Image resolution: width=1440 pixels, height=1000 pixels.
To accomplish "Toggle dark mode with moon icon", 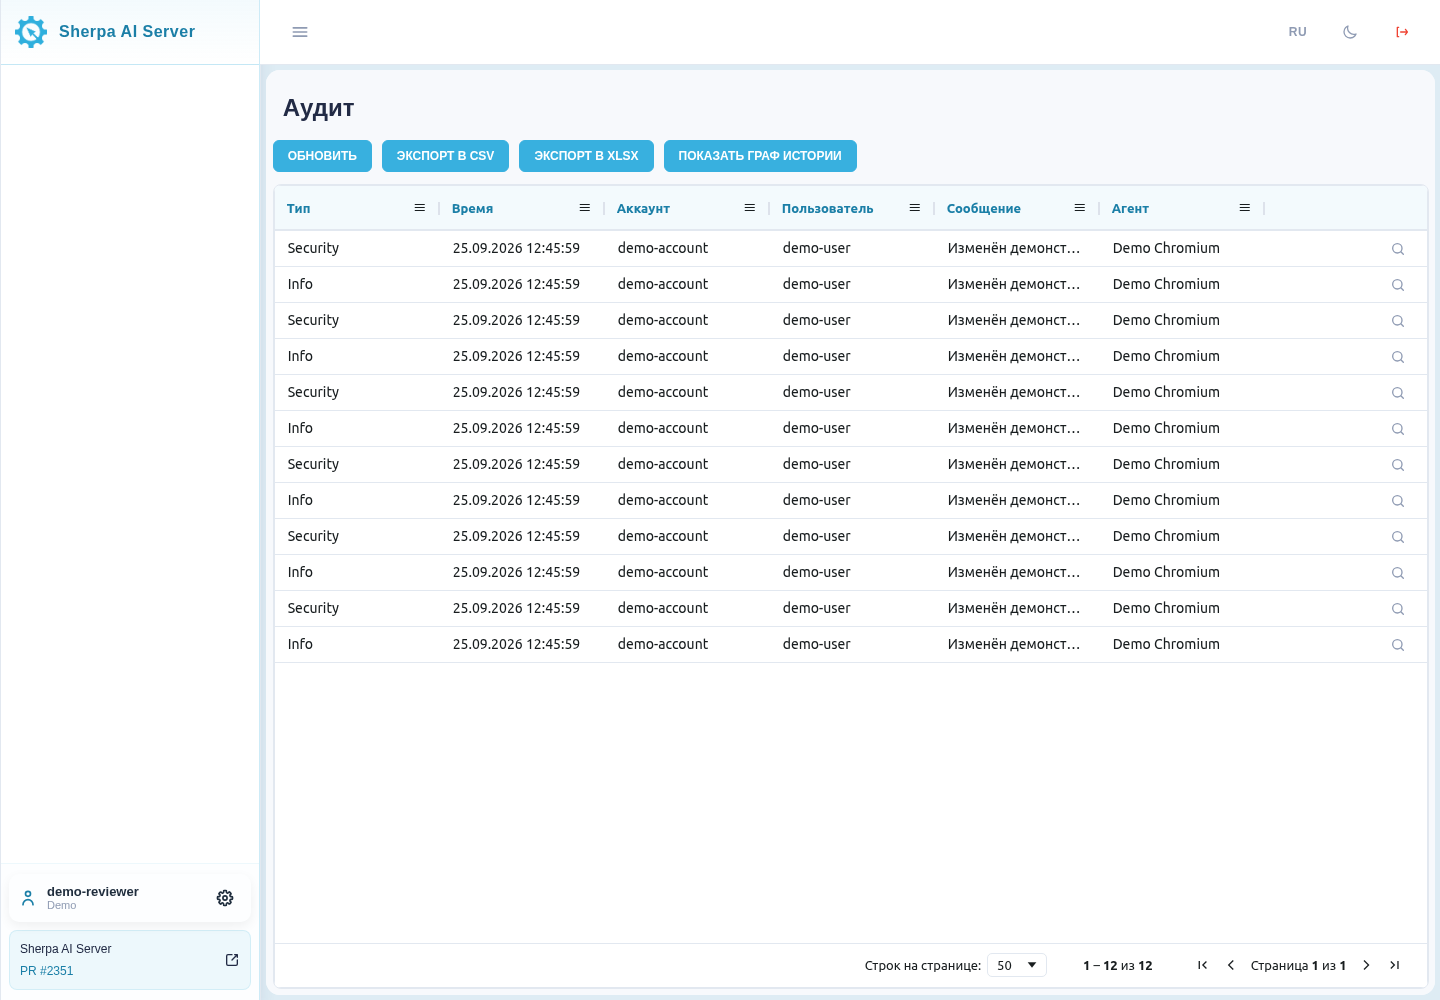I will 1350,32.
